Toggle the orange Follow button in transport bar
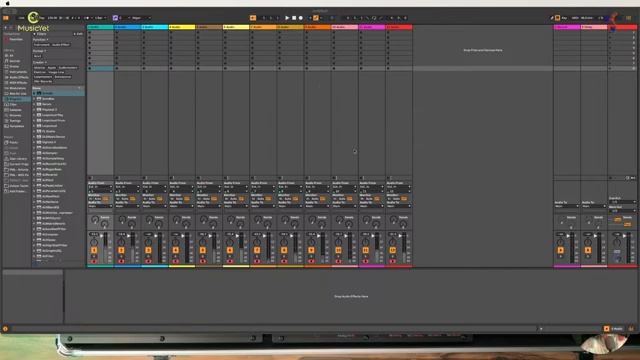640x360 pixels. (253, 18)
